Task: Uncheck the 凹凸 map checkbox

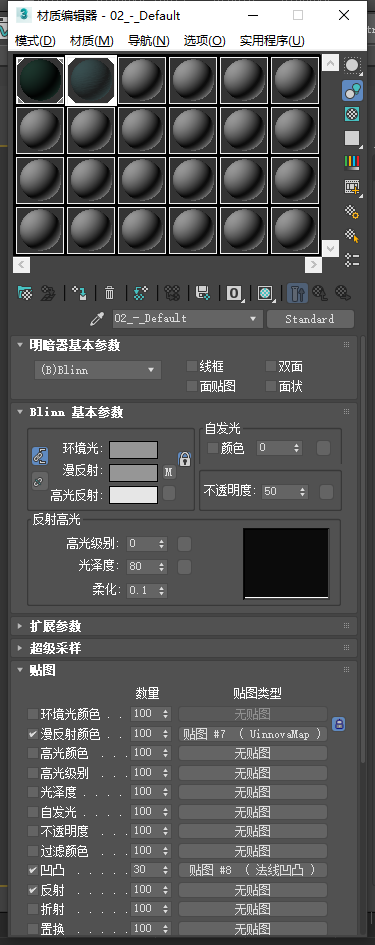Action: point(33,870)
